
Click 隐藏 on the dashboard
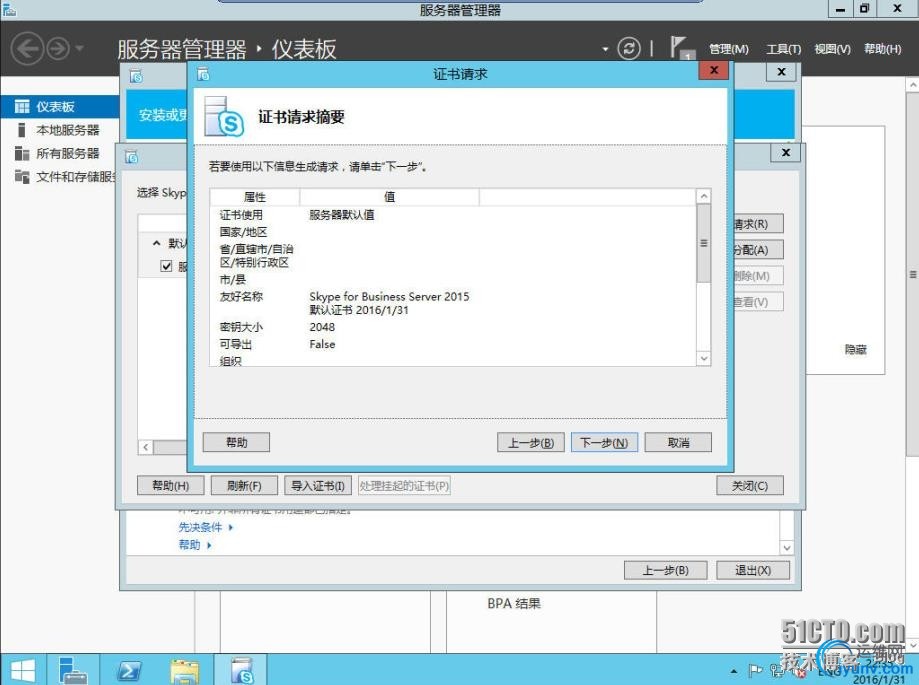coord(855,350)
